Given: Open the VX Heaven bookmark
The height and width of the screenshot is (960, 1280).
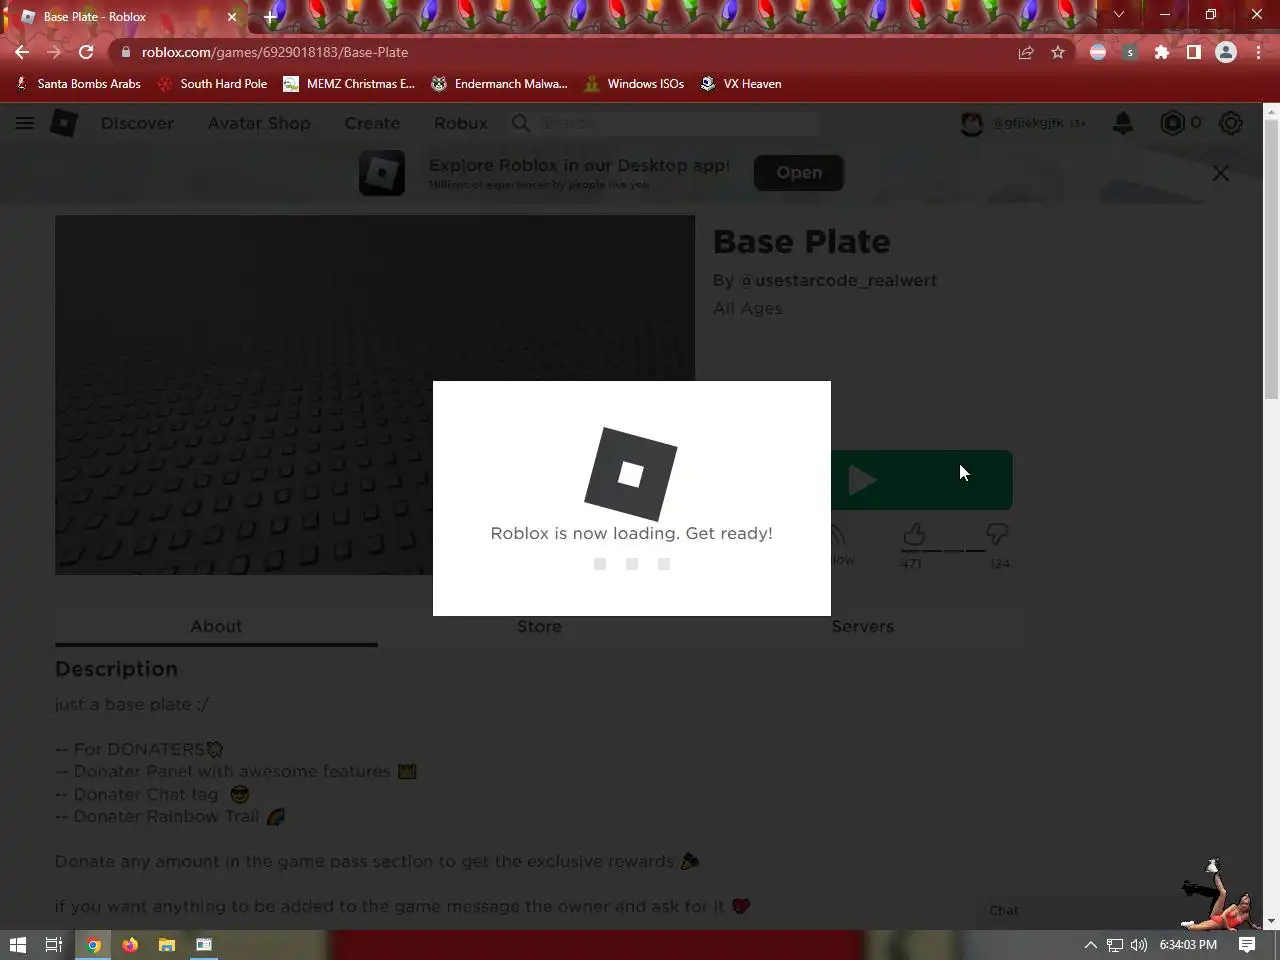Looking at the screenshot, I should pos(741,84).
